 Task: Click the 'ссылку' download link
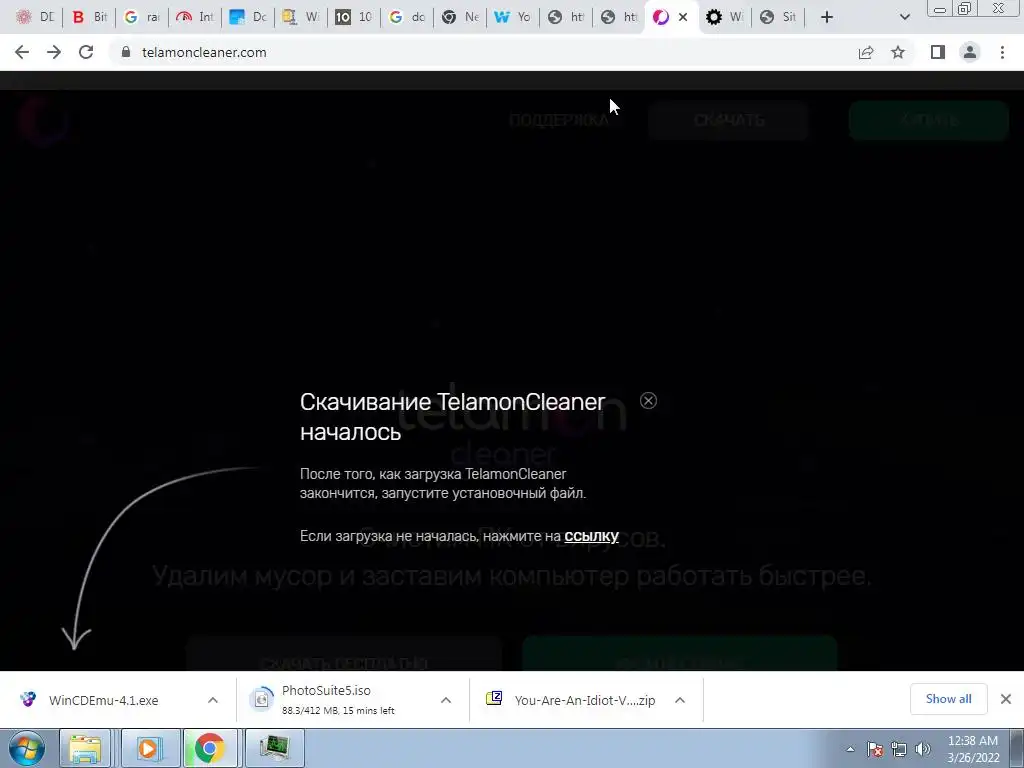tap(591, 536)
